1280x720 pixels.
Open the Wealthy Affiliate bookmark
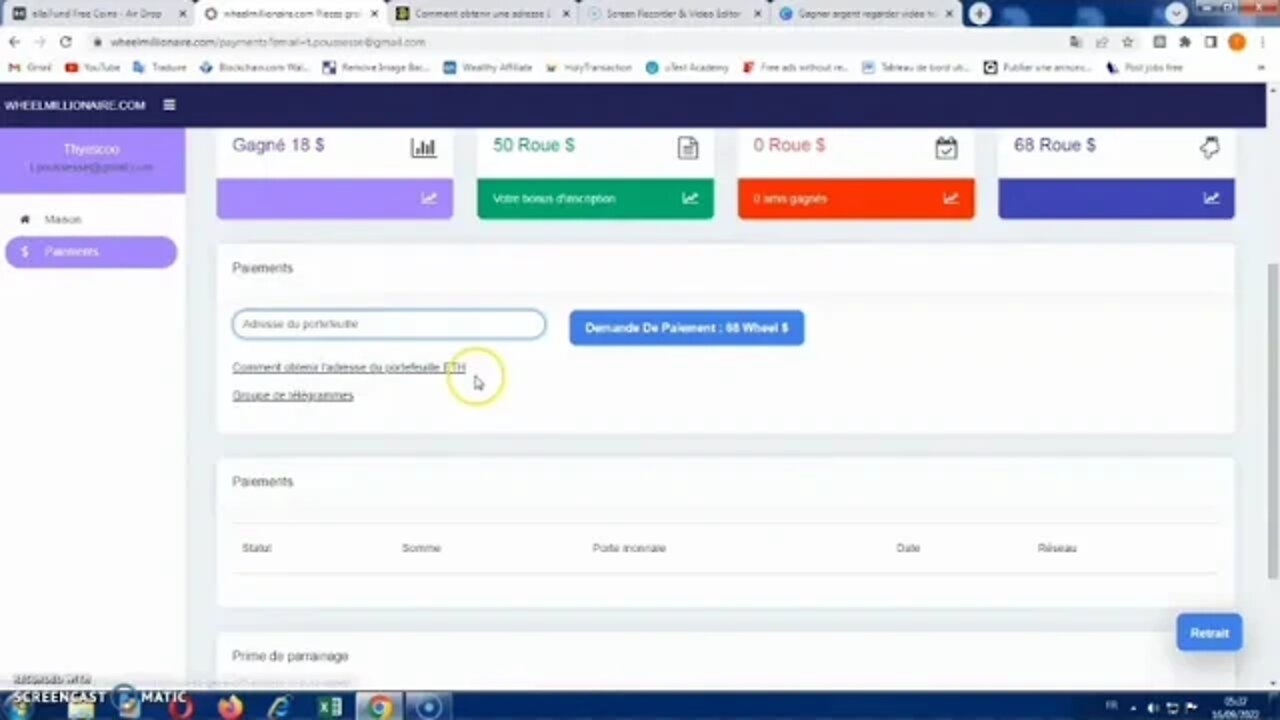(x=487, y=67)
